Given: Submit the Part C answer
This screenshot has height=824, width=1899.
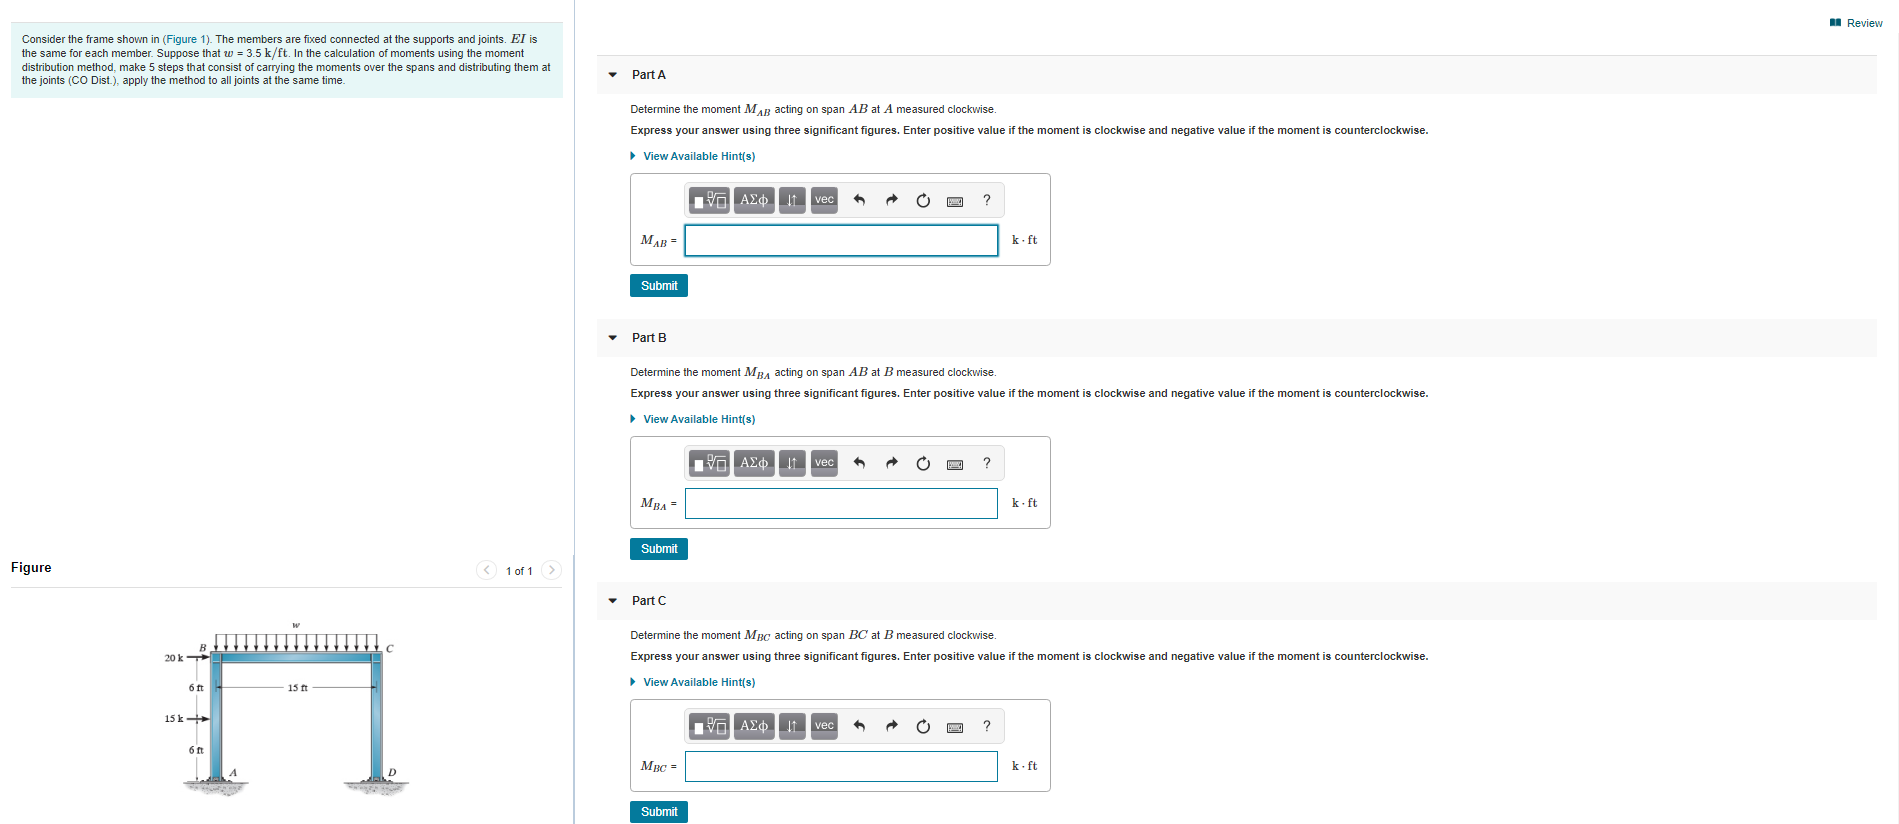Looking at the screenshot, I should coord(659,812).
